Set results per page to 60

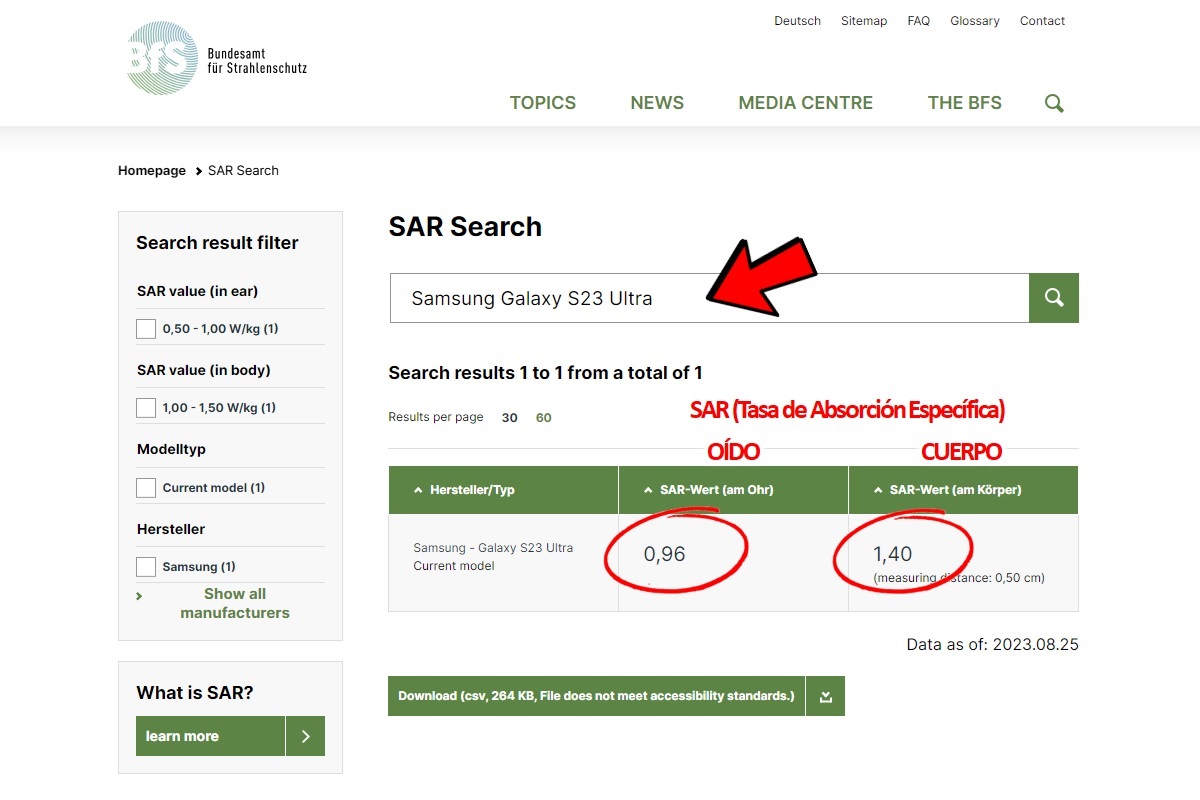[544, 418]
